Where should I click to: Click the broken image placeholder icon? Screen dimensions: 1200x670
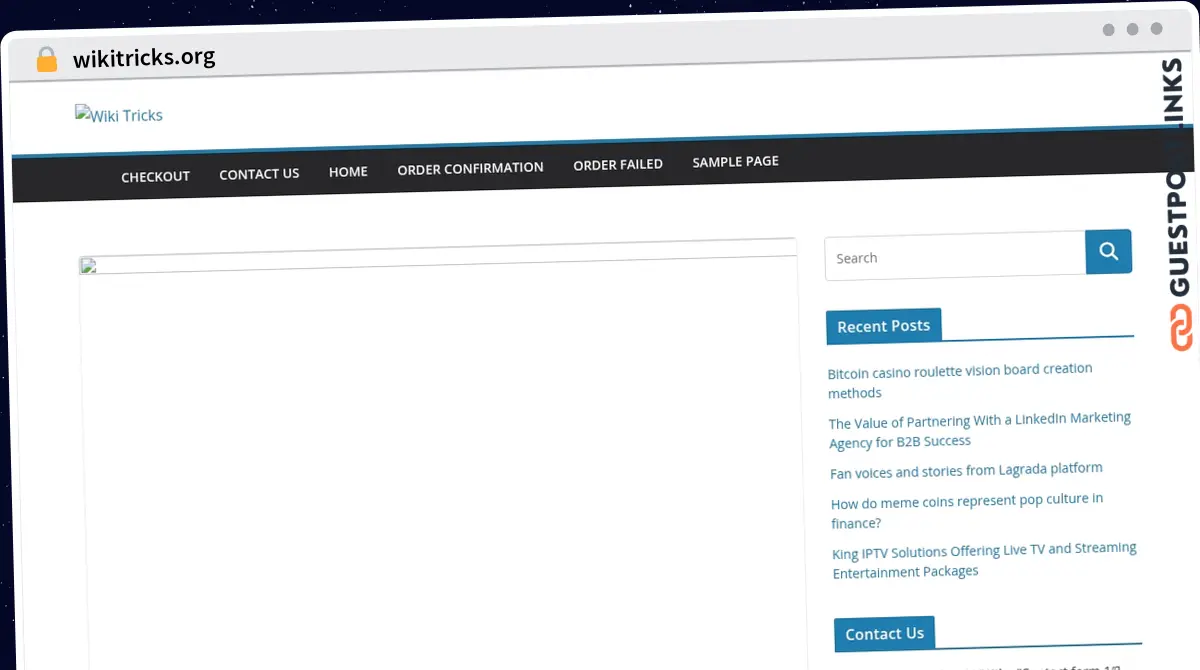pos(88,266)
